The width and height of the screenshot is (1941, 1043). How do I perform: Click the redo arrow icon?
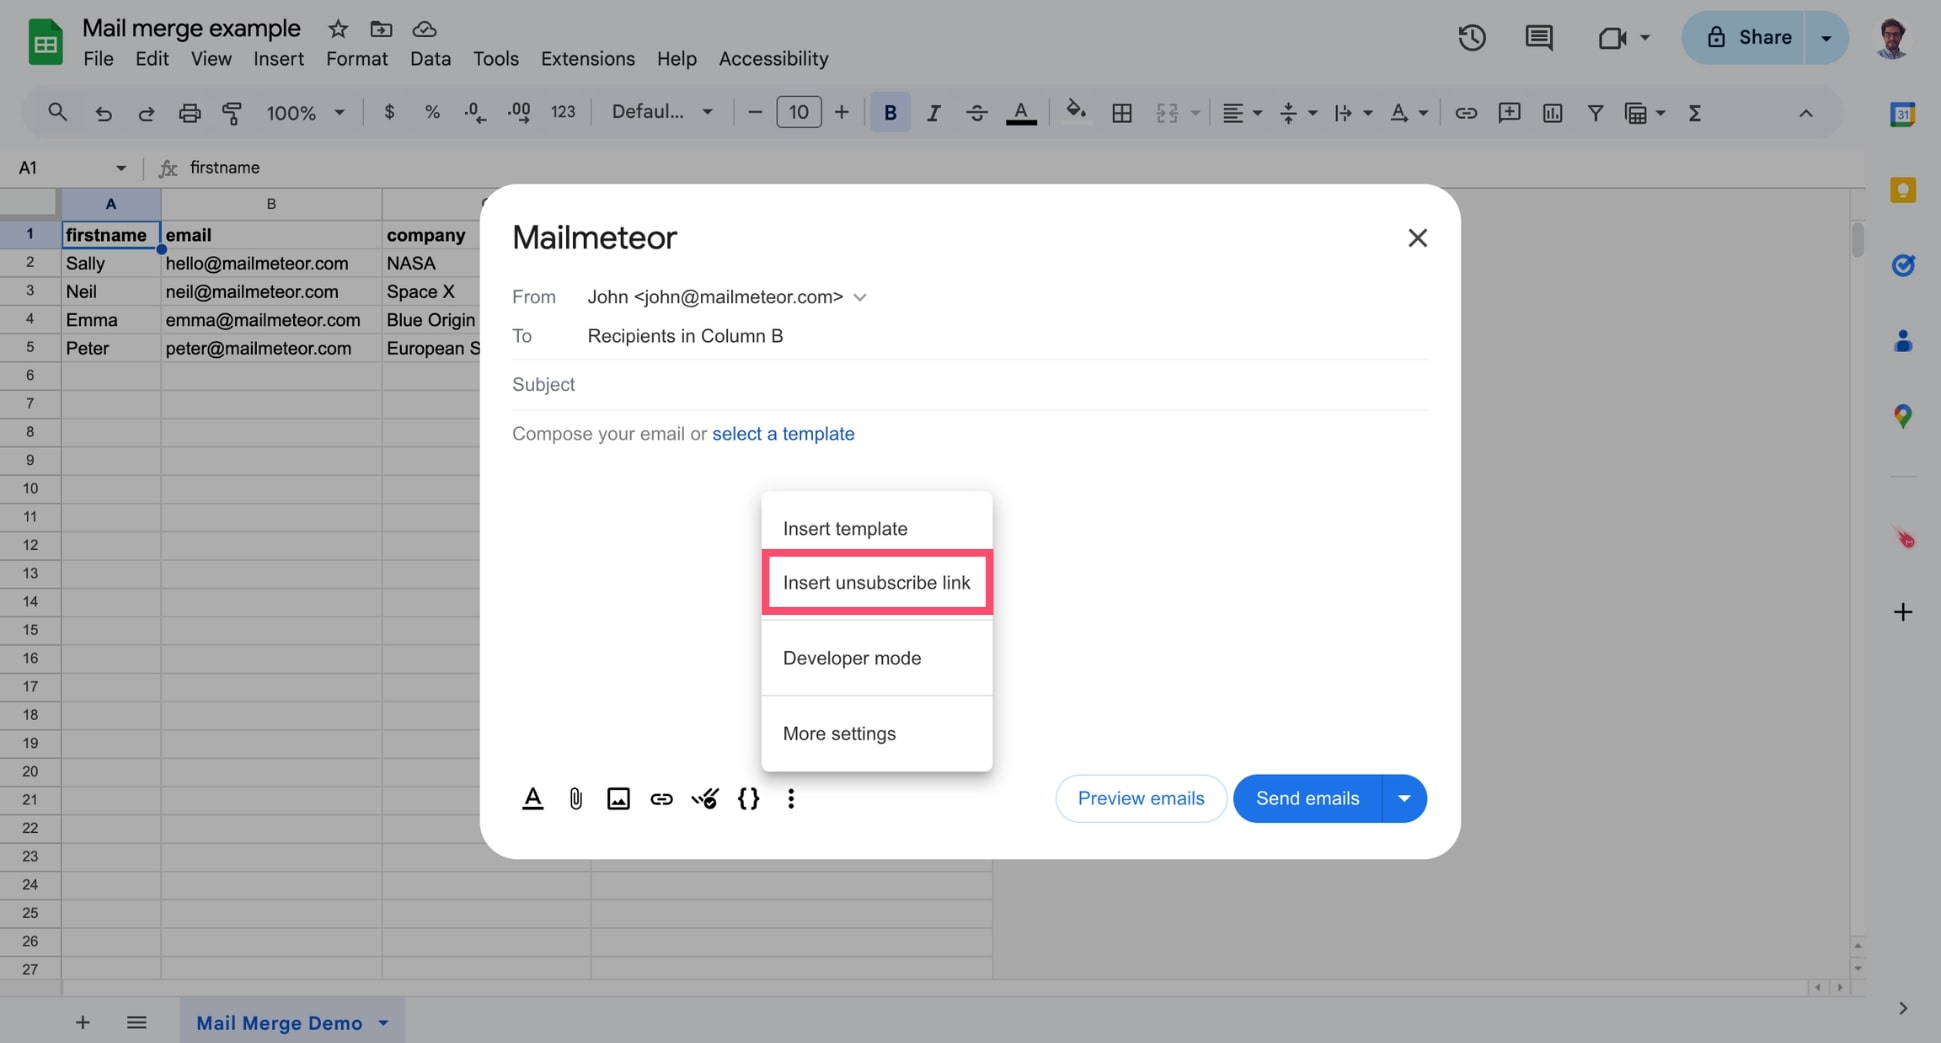tap(146, 113)
